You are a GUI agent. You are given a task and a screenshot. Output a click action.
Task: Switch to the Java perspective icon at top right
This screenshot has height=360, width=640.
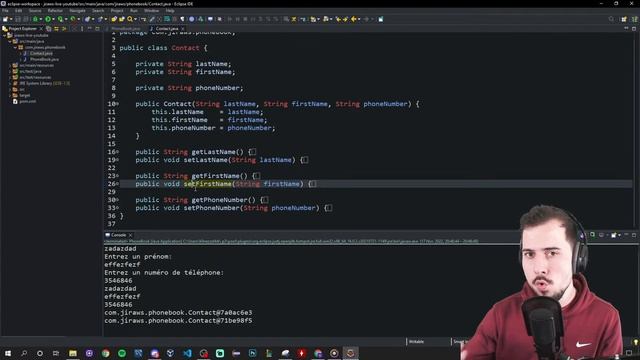(x=635, y=19)
